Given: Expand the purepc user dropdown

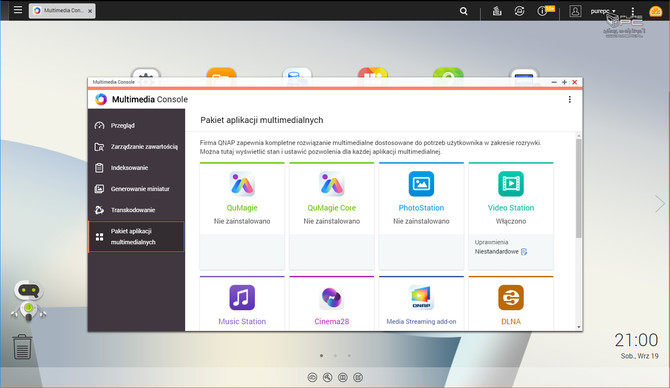Looking at the screenshot, I should point(603,11).
